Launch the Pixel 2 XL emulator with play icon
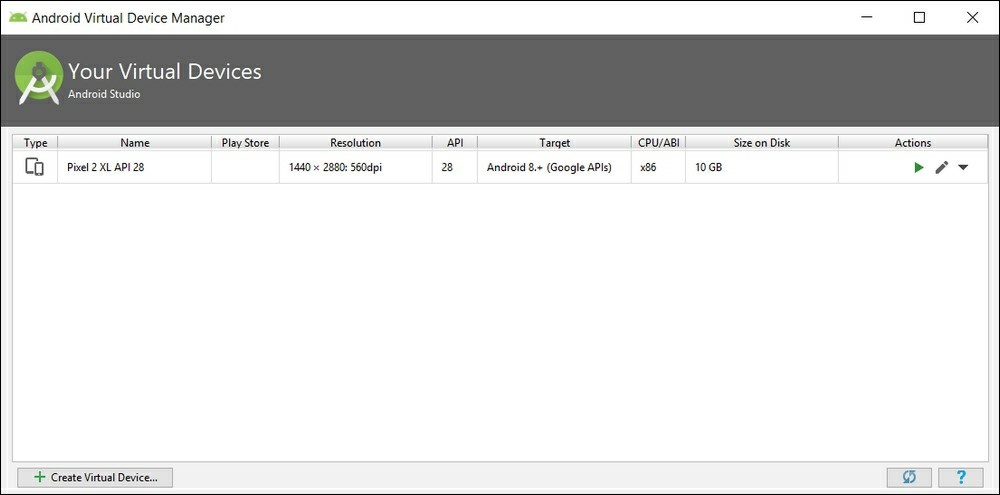This screenshot has width=1000, height=495. [918, 168]
